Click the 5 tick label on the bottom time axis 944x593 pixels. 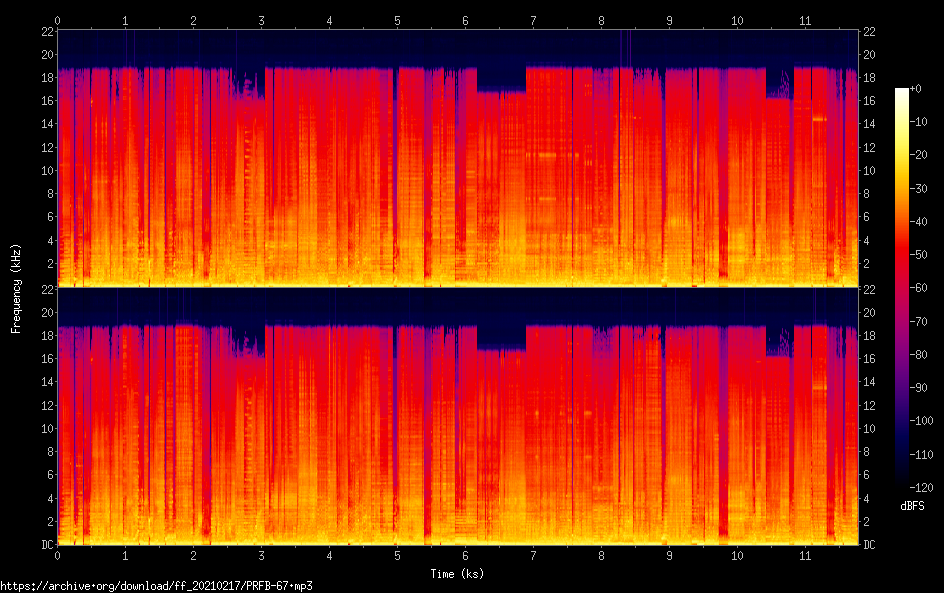(397, 556)
